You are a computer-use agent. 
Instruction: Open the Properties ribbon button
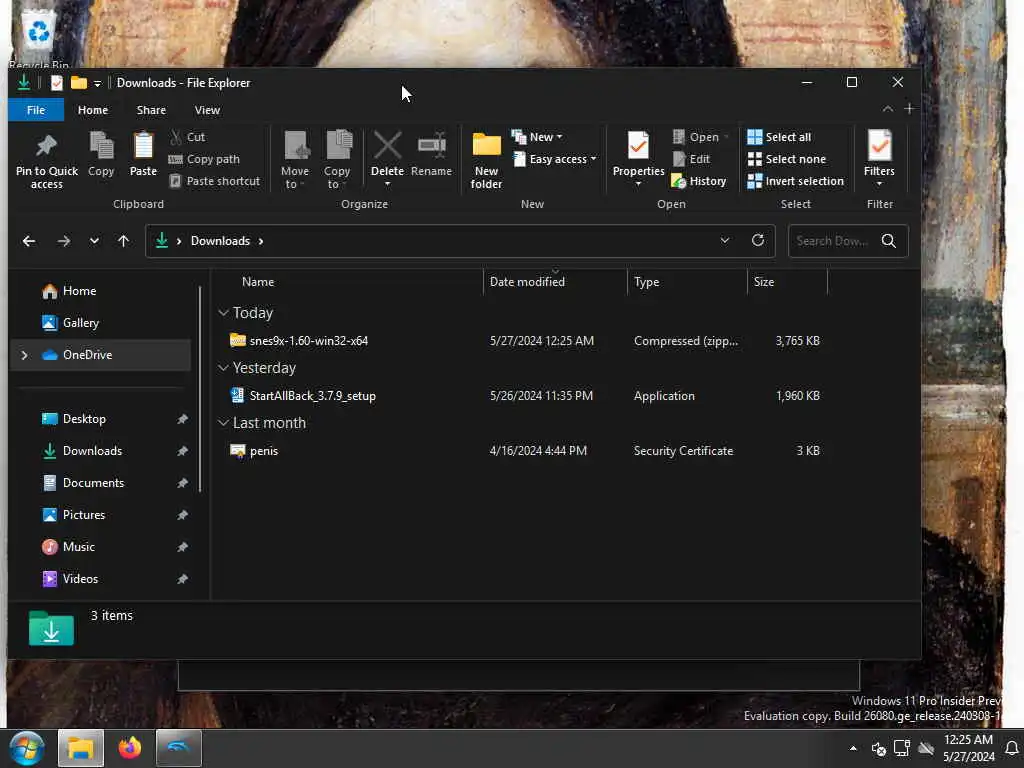pos(638,159)
